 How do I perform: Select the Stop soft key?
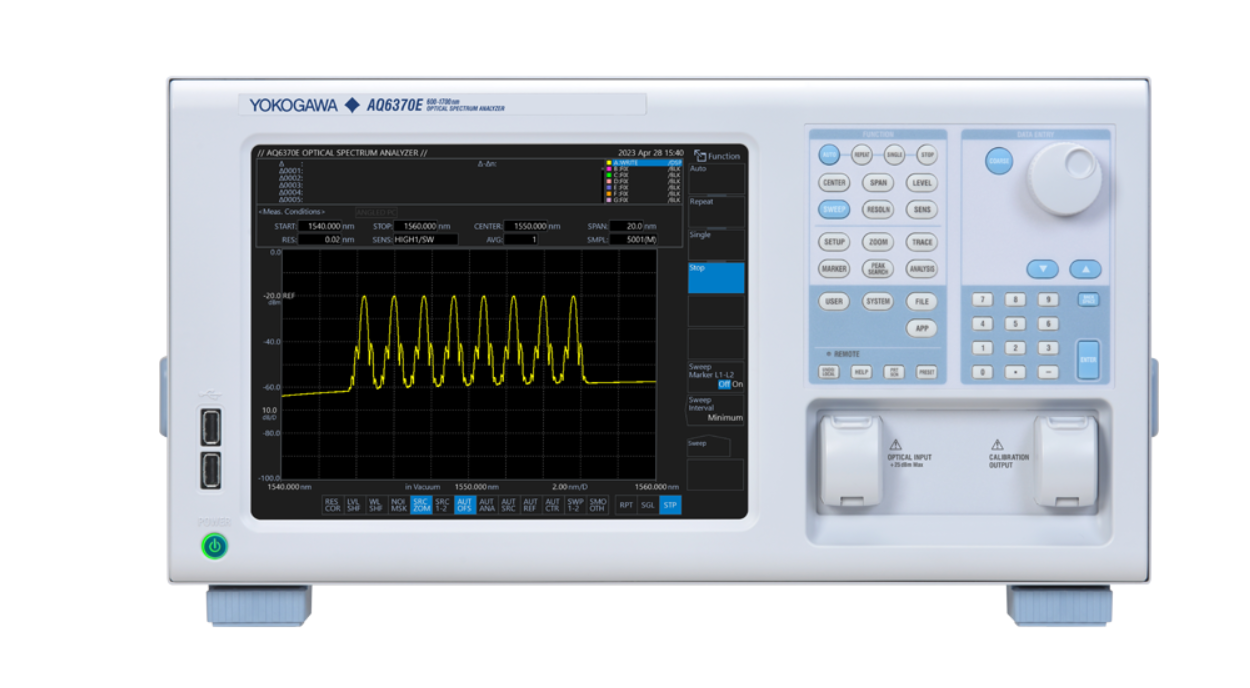click(715, 277)
